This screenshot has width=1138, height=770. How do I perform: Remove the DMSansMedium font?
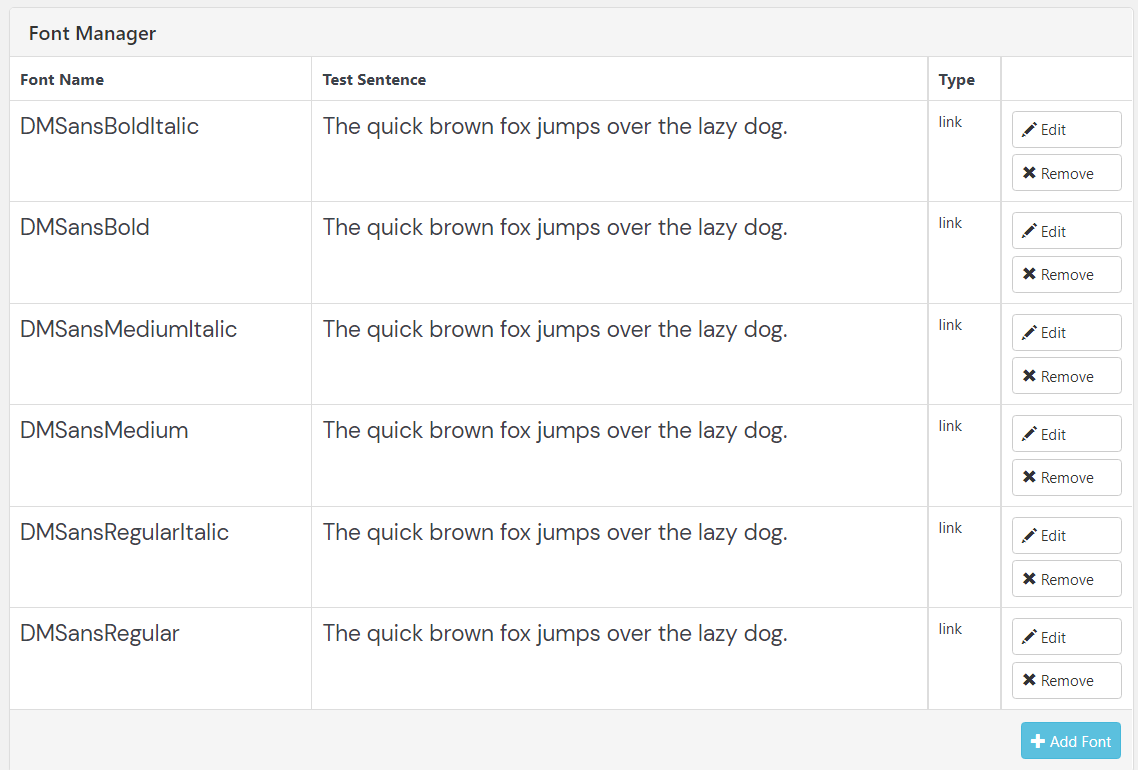point(1066,477)
